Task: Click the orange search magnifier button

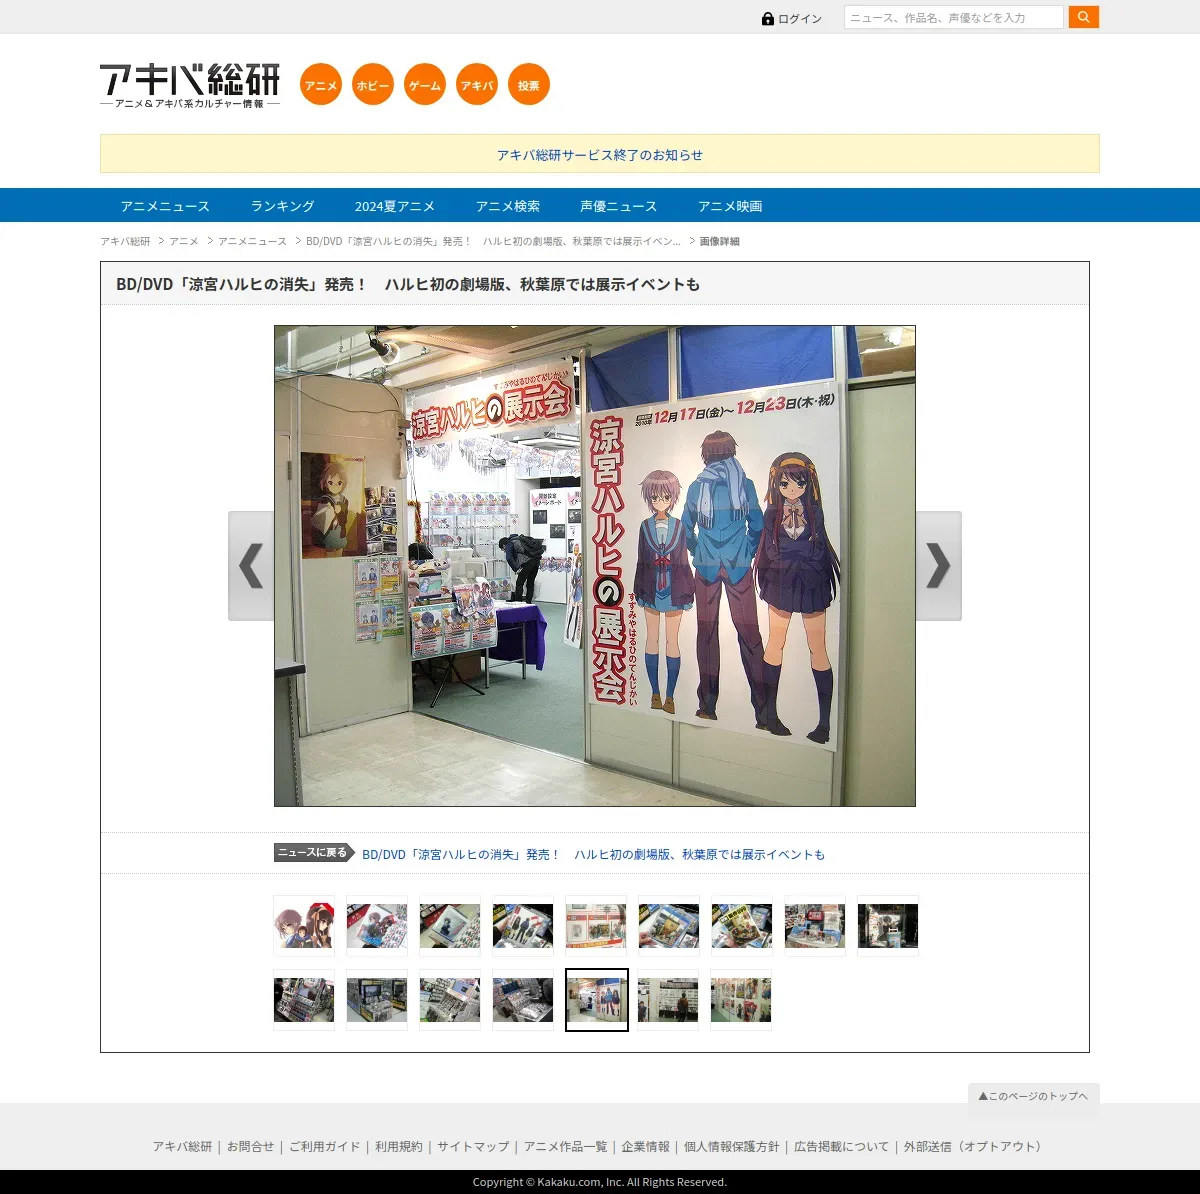Action: click(x=1083, y=17)
